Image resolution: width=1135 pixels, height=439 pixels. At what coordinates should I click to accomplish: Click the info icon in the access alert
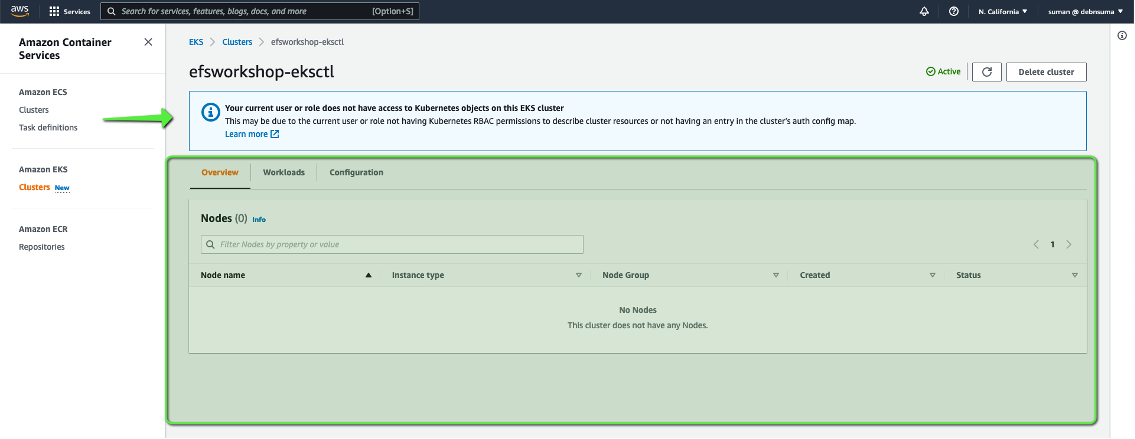[210, 112]
